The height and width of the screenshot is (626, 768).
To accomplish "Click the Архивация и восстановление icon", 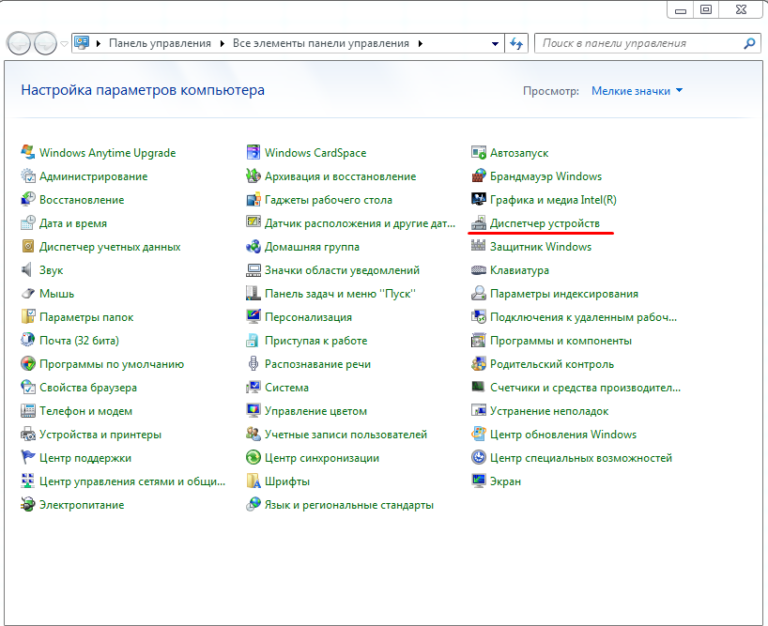I will pyautogui.click(x=253, y=175).
